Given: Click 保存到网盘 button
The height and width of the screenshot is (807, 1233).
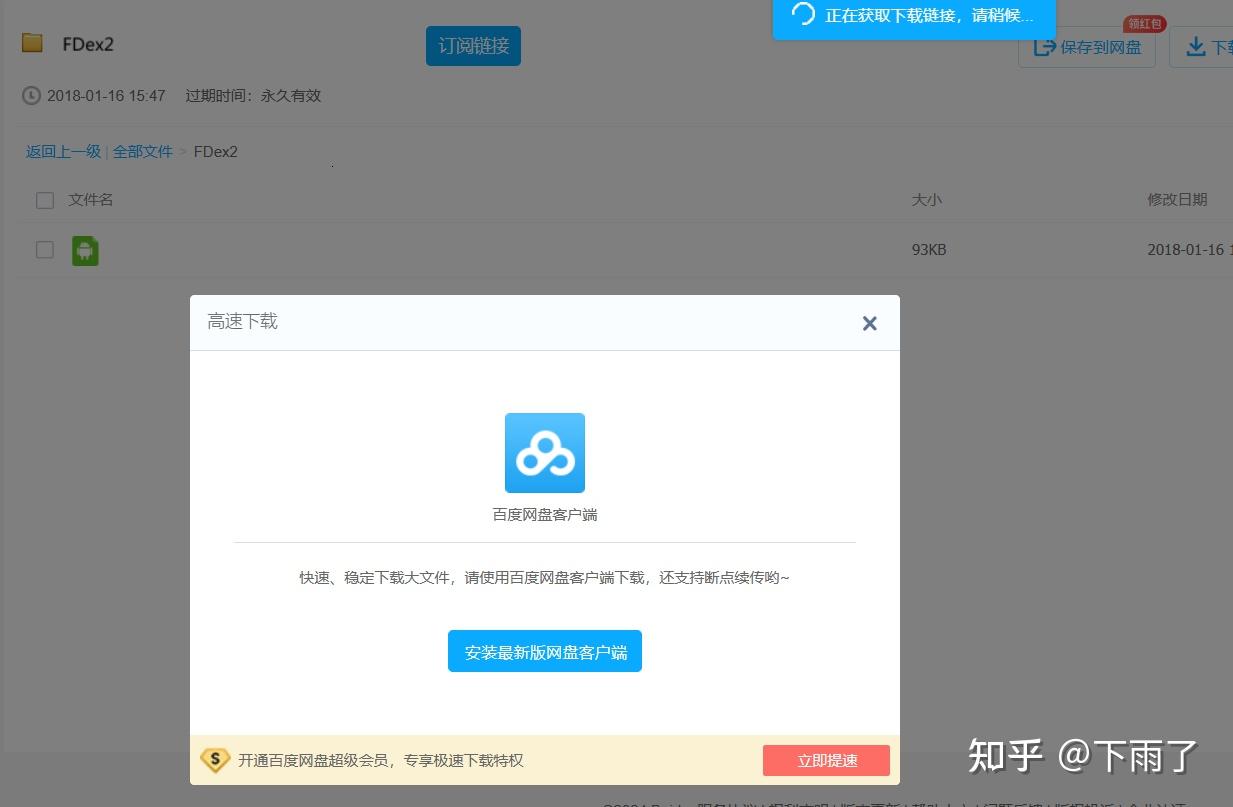Looking at the screenshot, I should pyautogui.click(x=1087, y=47).
